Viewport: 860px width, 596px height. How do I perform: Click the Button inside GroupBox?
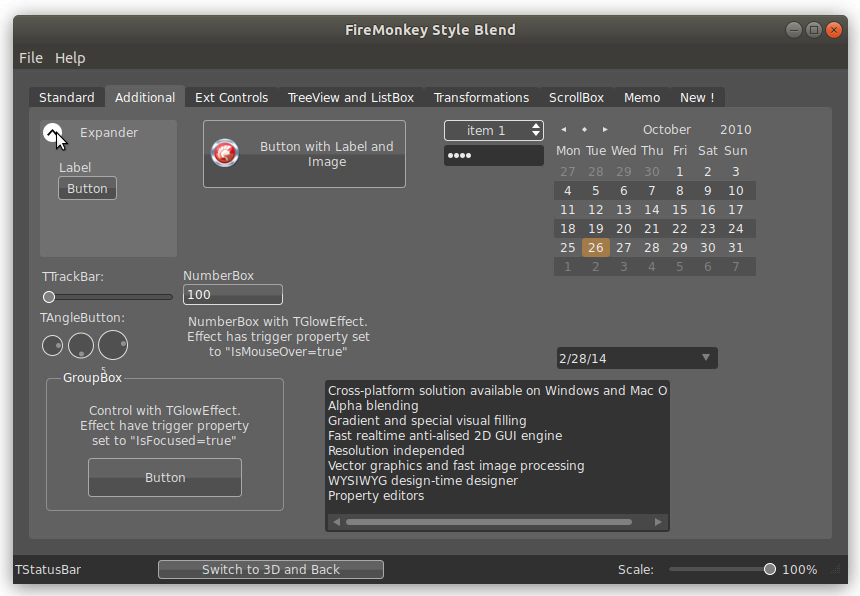[x=165, y=478]
